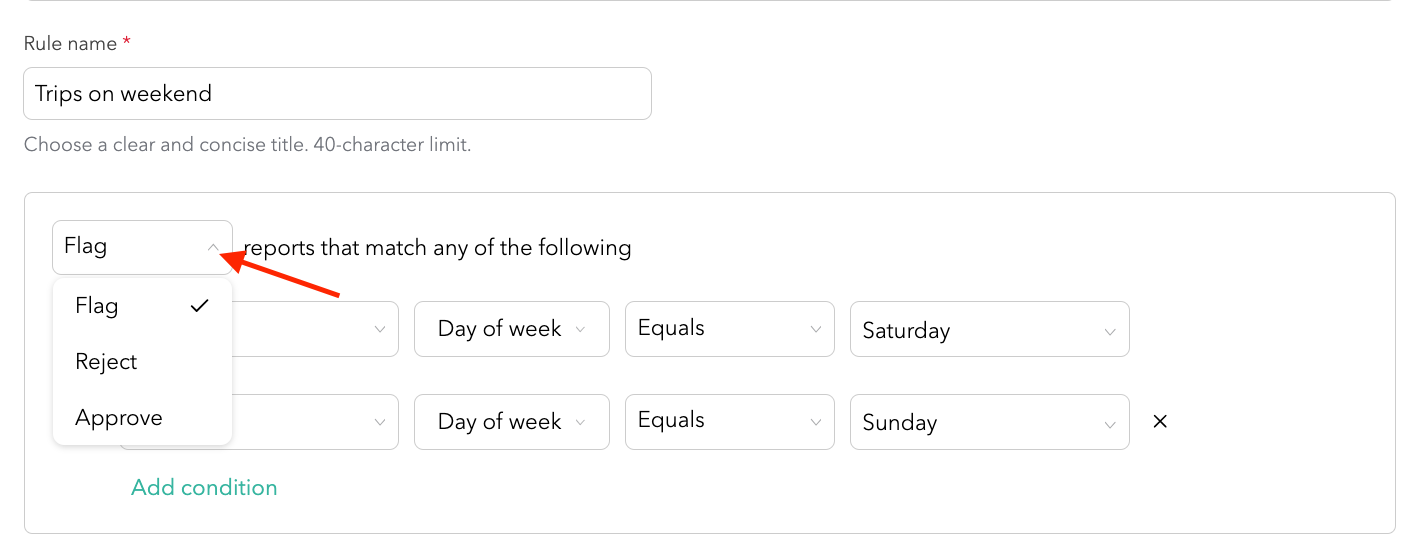Click the chevron of the second row's Day of week selector

point(580,422)
